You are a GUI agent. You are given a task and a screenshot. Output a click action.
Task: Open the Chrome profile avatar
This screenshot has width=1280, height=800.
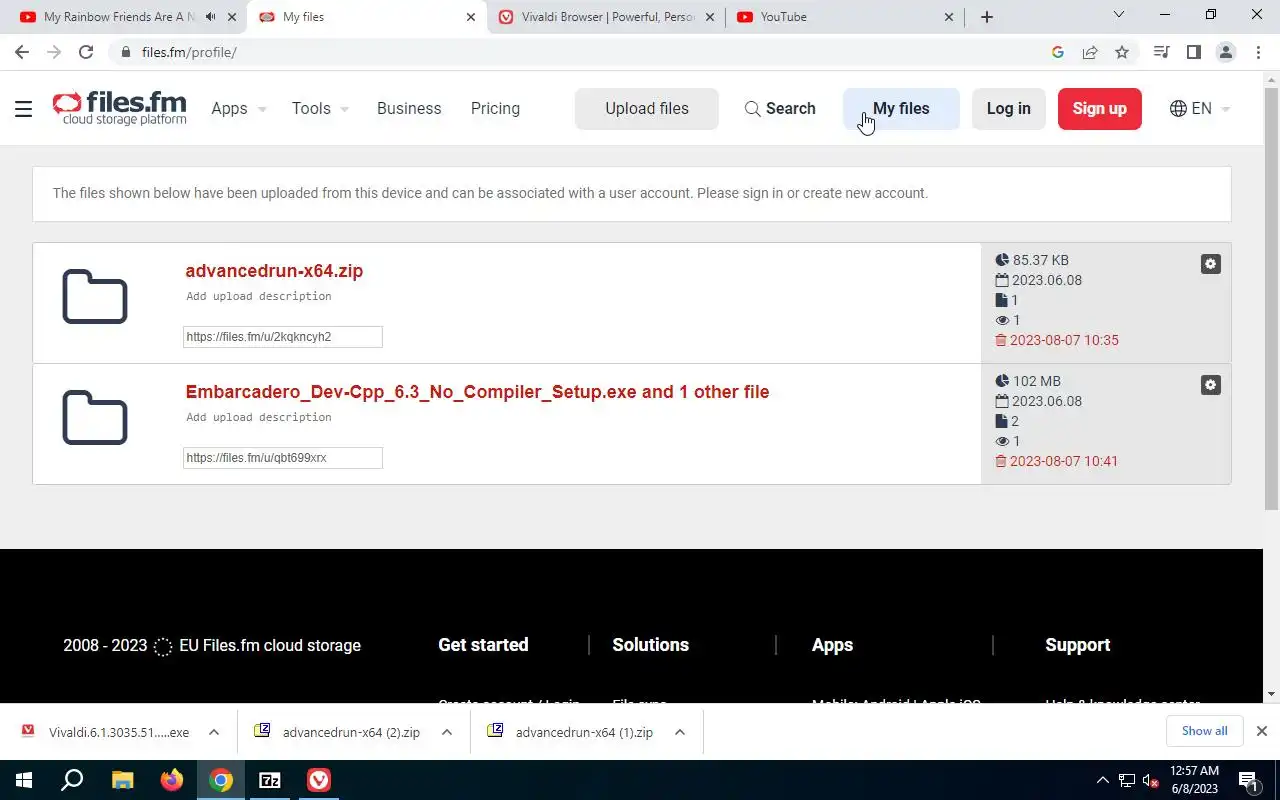[x=1225, y=52]
